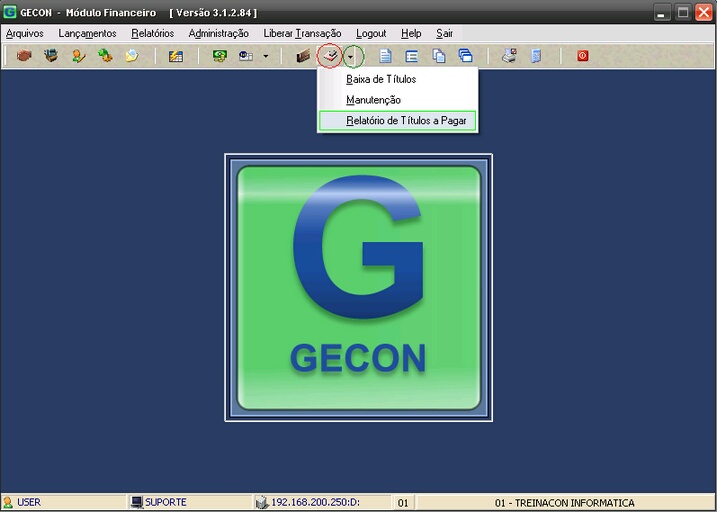Click the single document page icon
The height and width of the screenshot is (512, 717).
tap(385, 56)
